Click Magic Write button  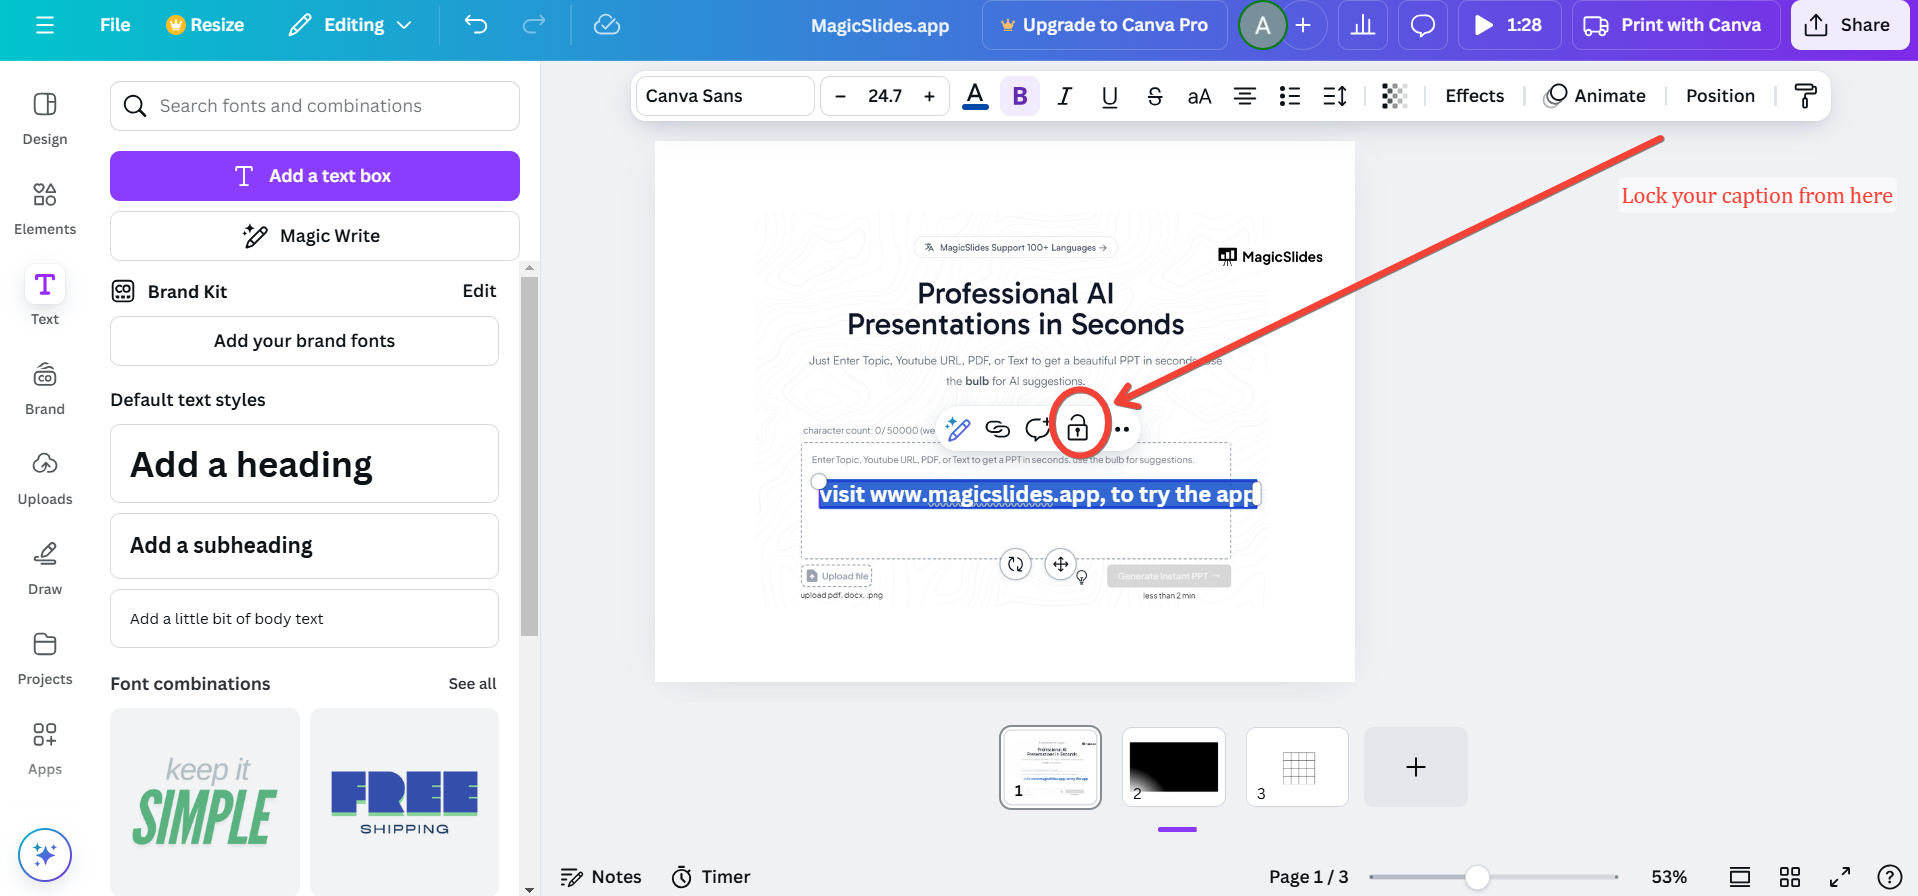tap(315, 236)
